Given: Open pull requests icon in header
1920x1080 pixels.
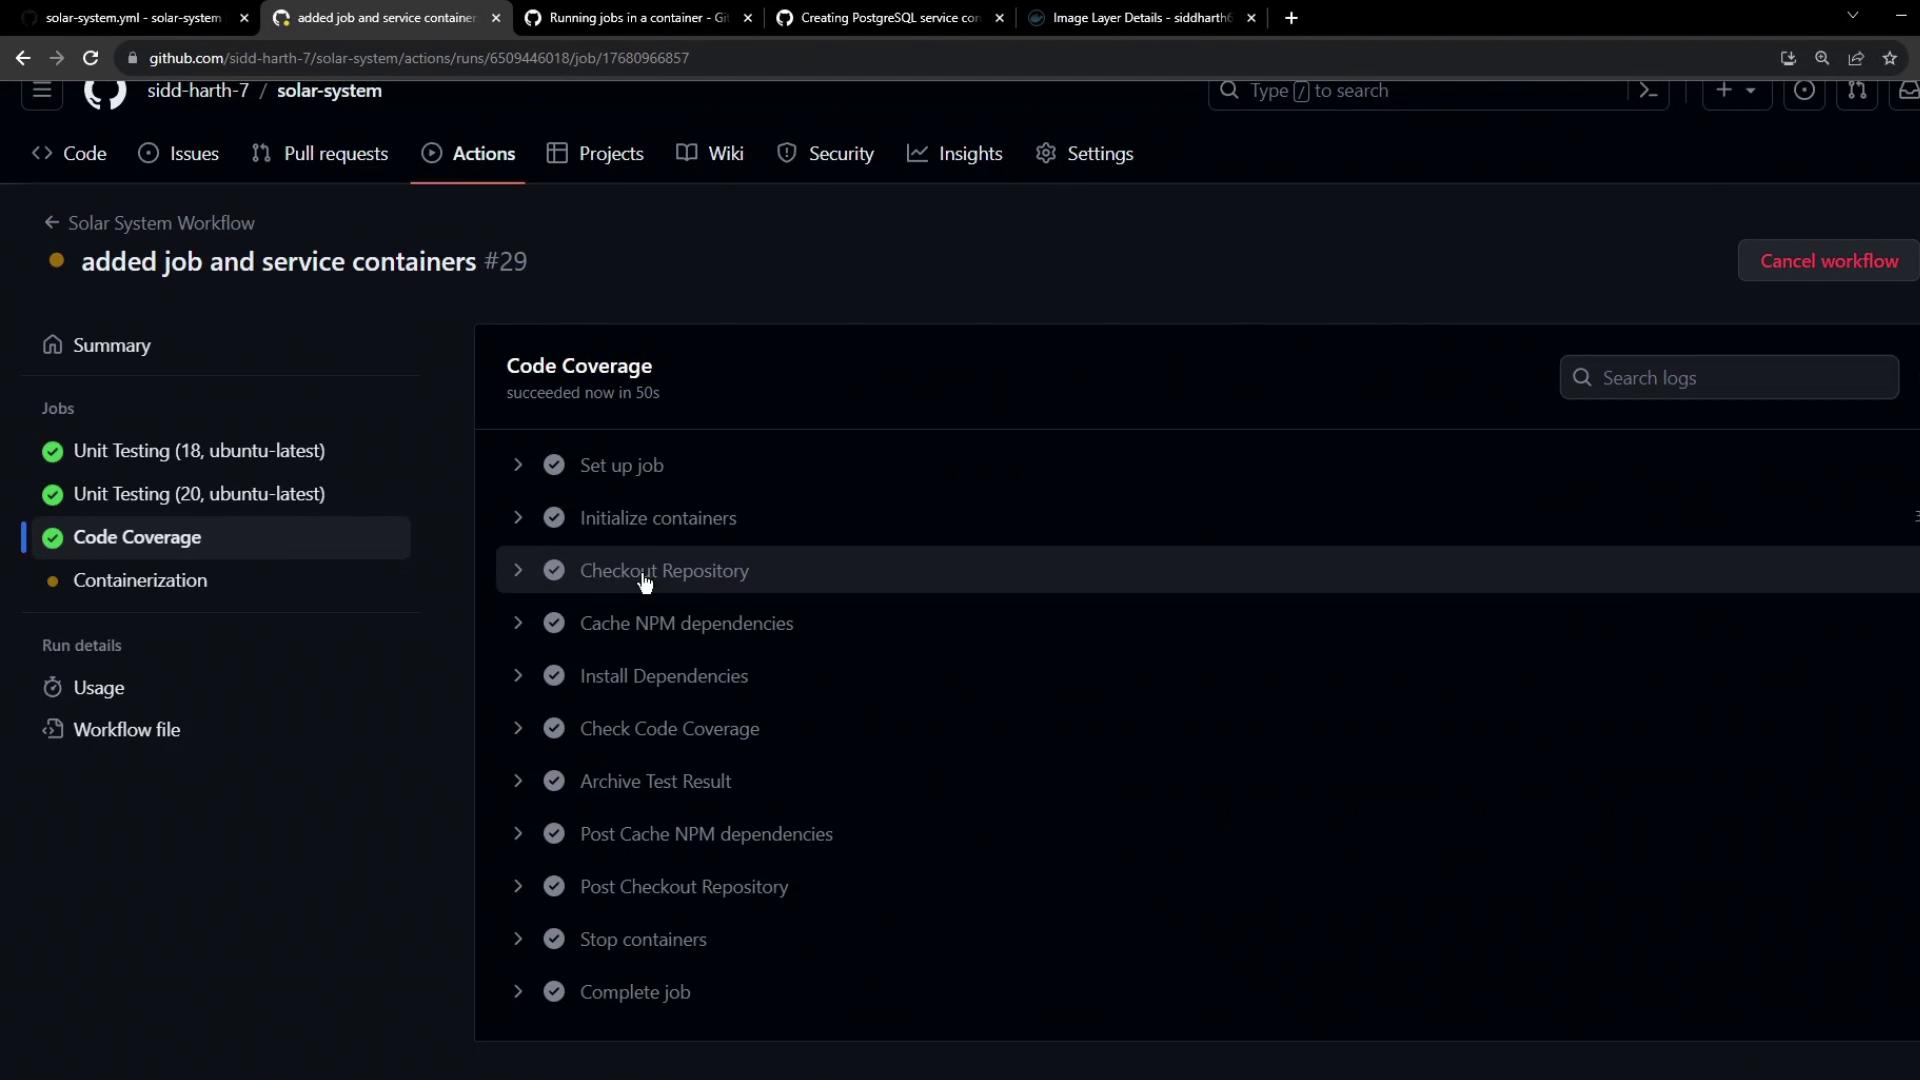Looking at the screenshot, I should click(1857, 91).
